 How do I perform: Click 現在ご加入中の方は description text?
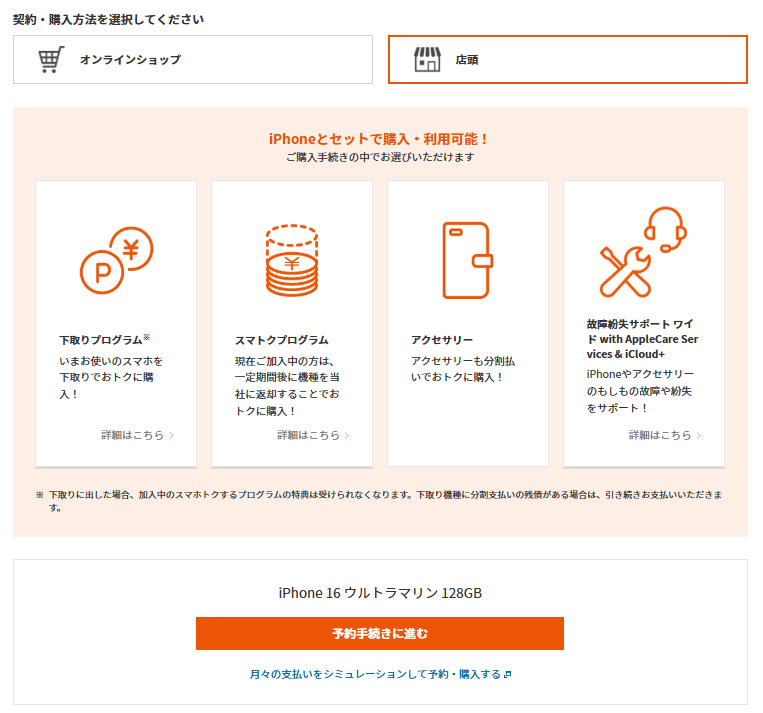click(287, 386)
